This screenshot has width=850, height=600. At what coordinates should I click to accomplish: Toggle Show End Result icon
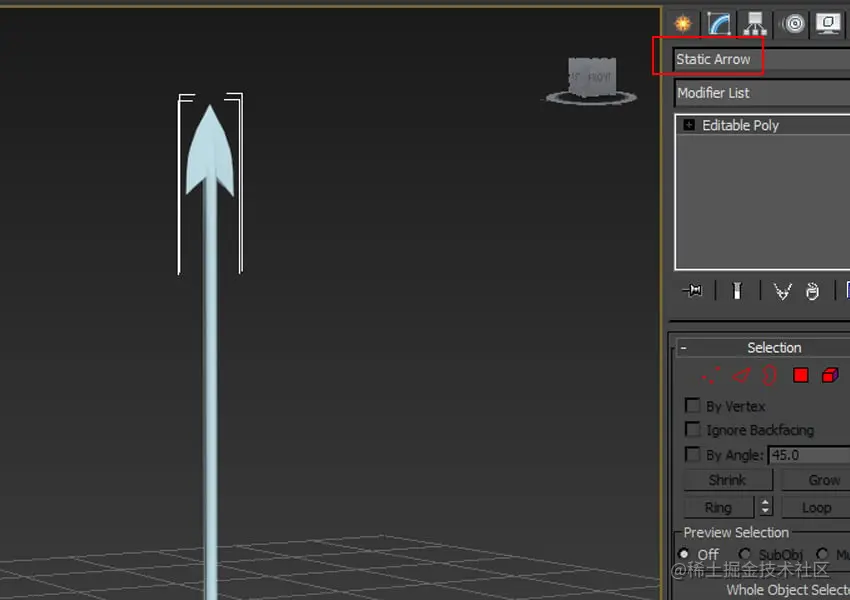[x=737, y=291]
